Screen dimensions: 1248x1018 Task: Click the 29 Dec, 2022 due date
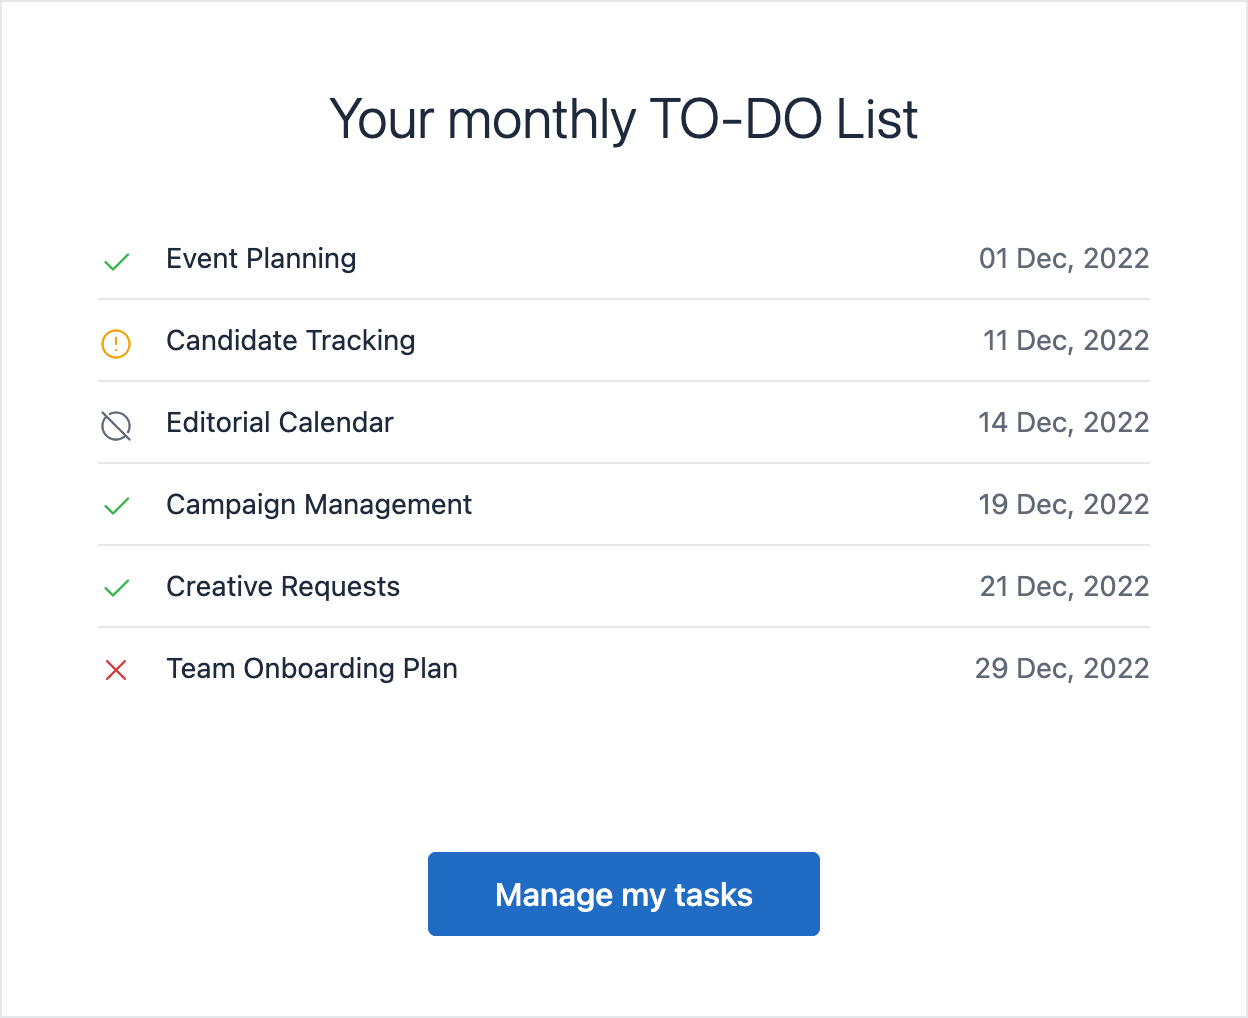[1061, 669]
